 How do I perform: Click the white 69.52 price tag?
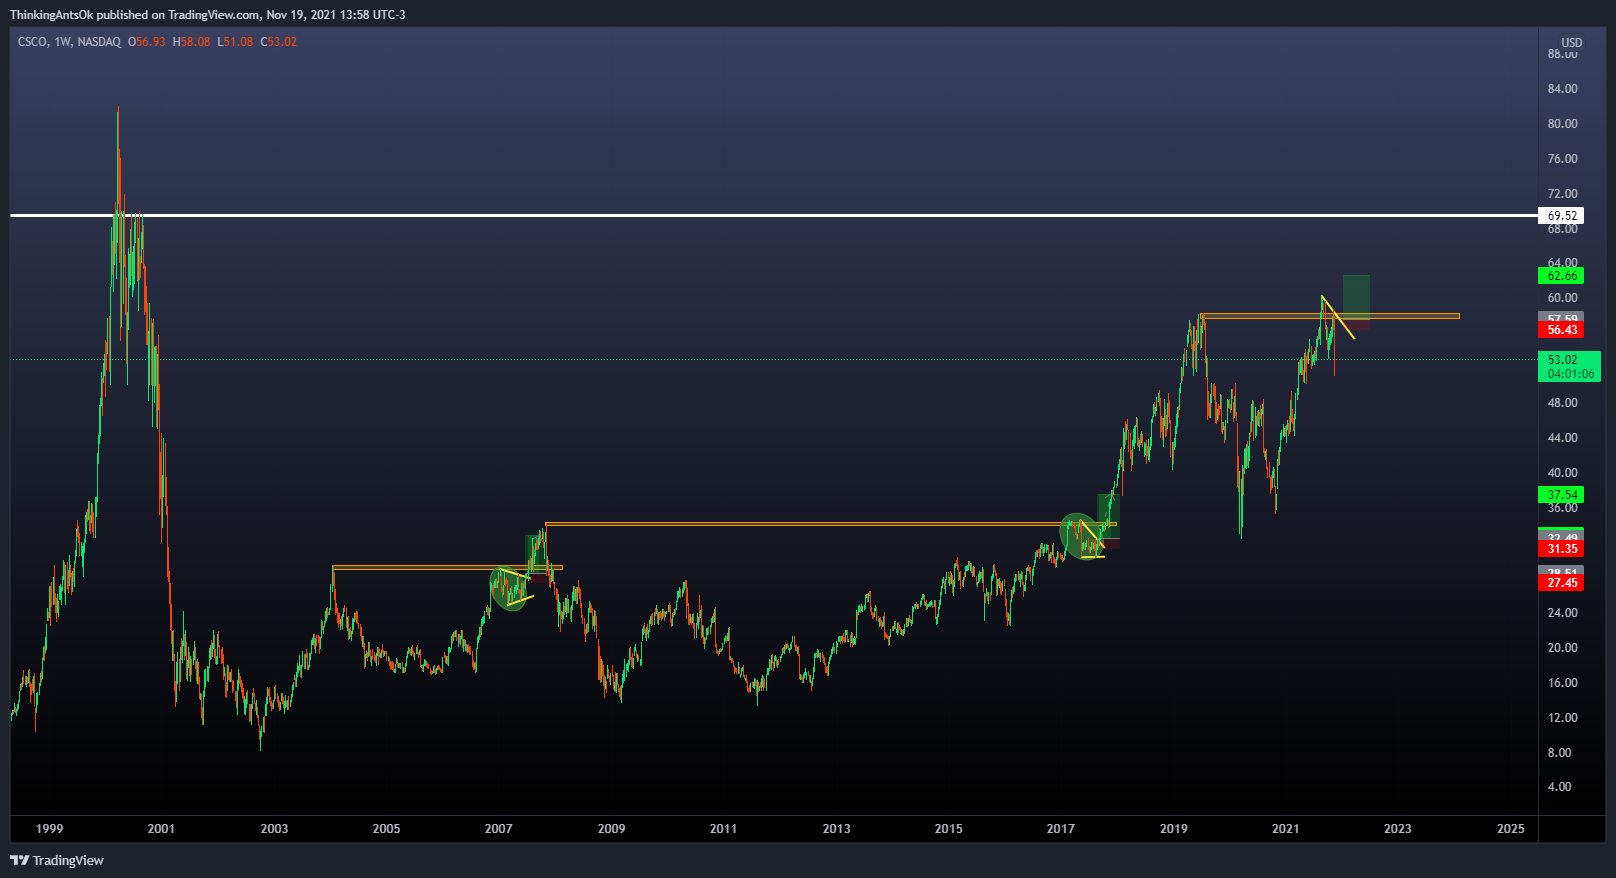pos(1562,216)
